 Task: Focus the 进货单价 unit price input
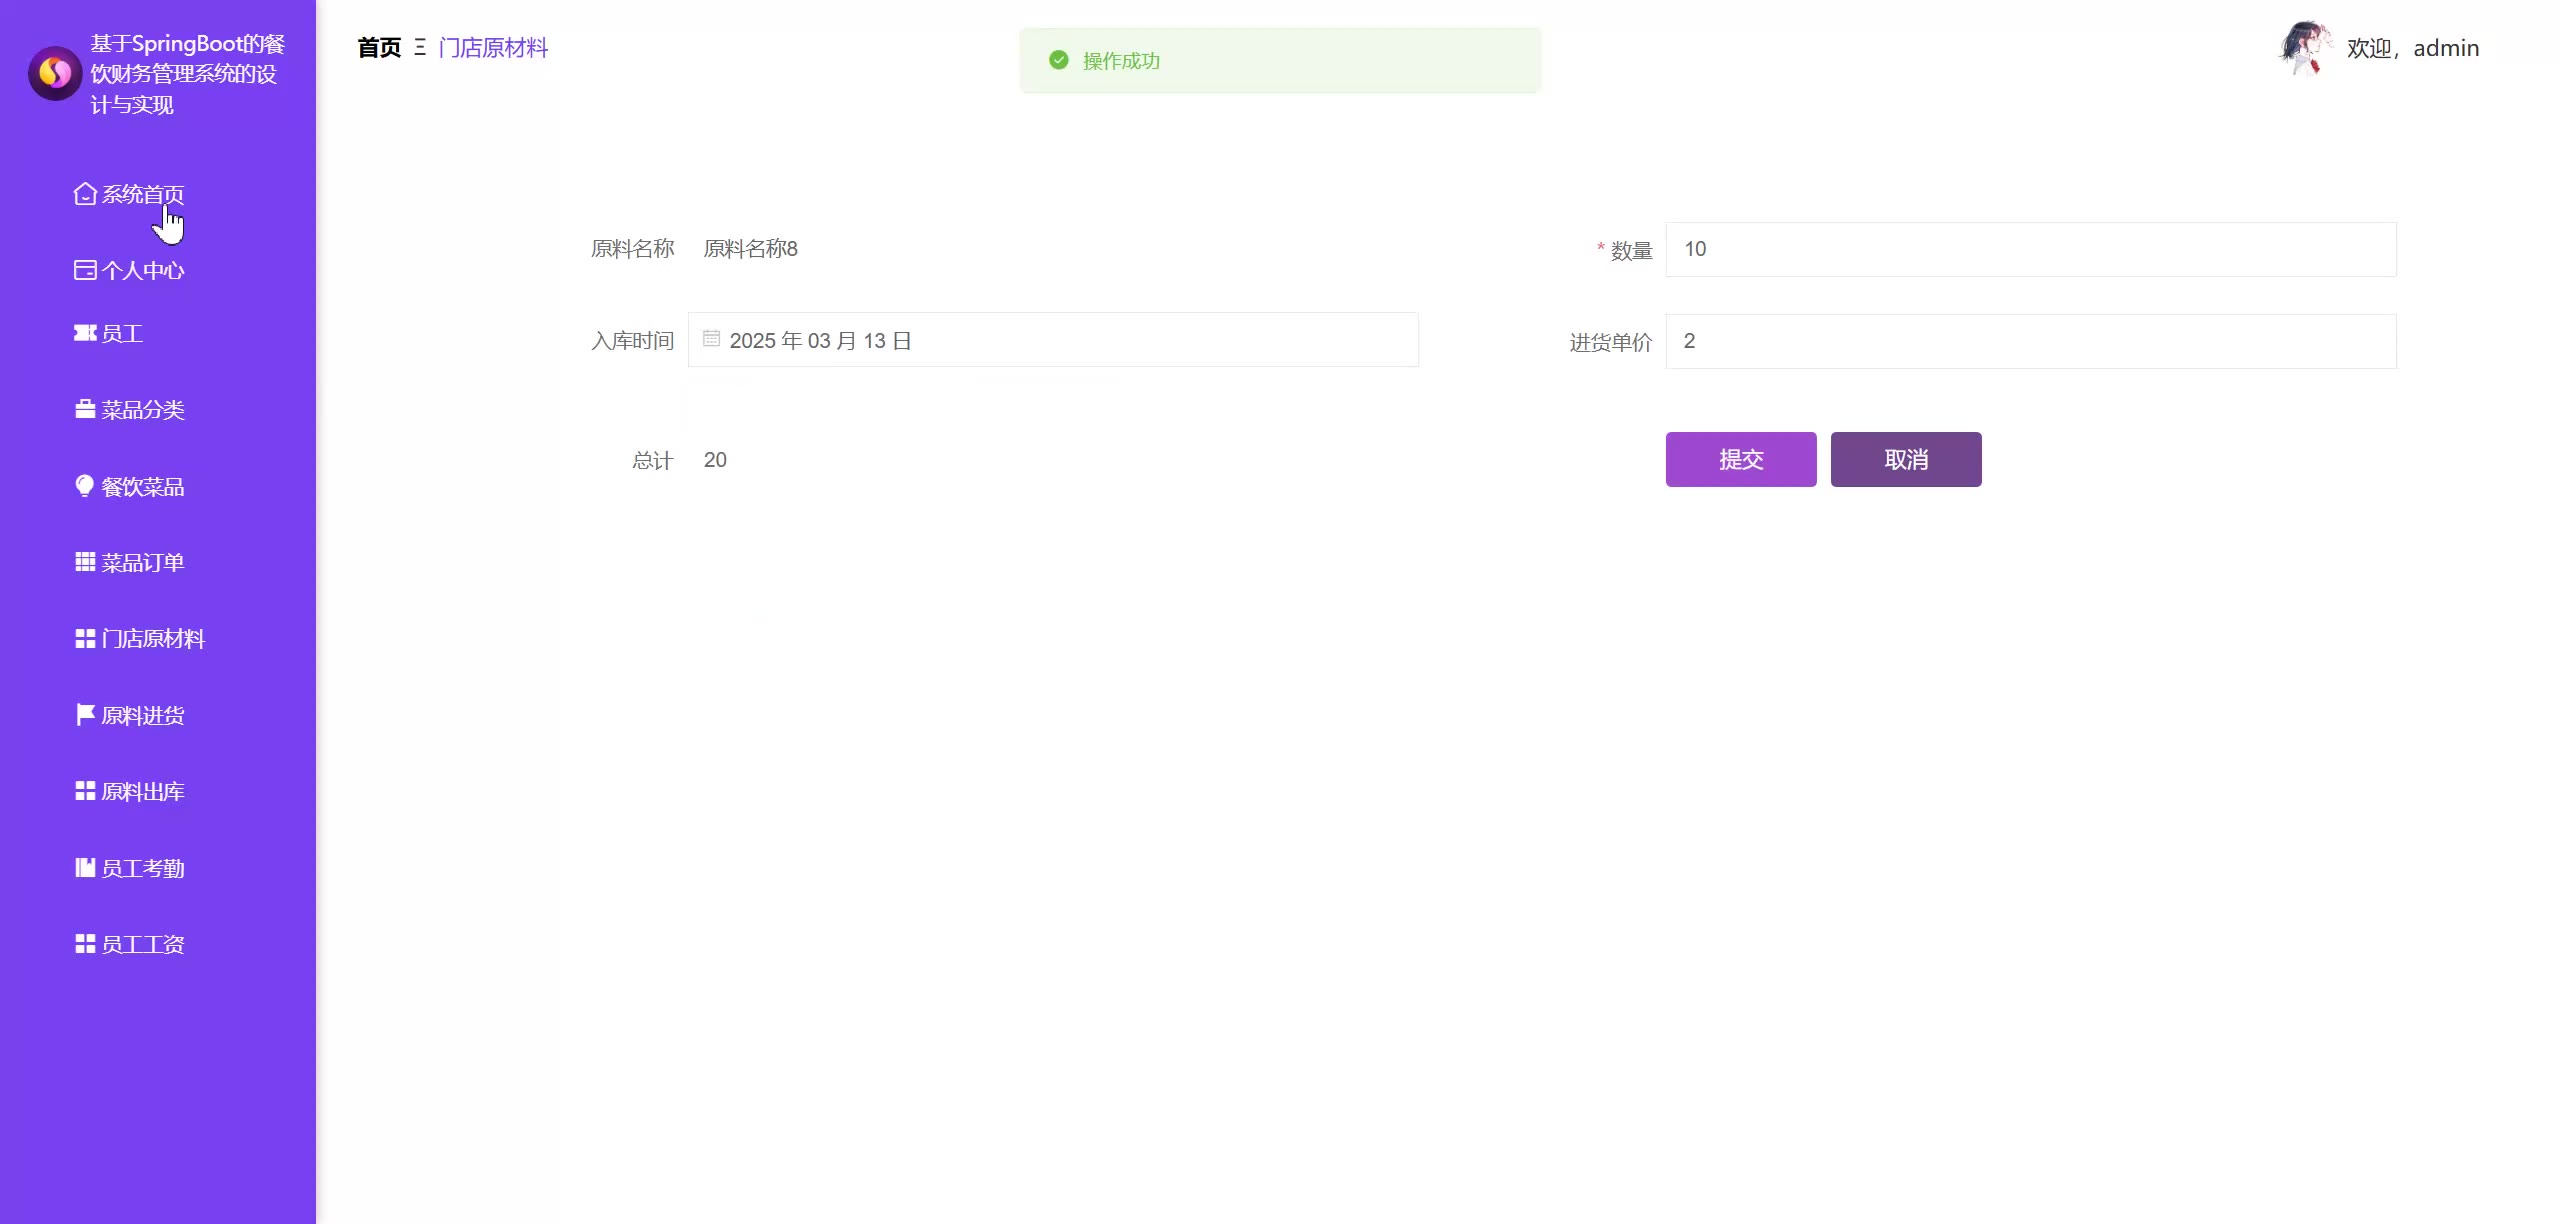[x=2030, y=342]
